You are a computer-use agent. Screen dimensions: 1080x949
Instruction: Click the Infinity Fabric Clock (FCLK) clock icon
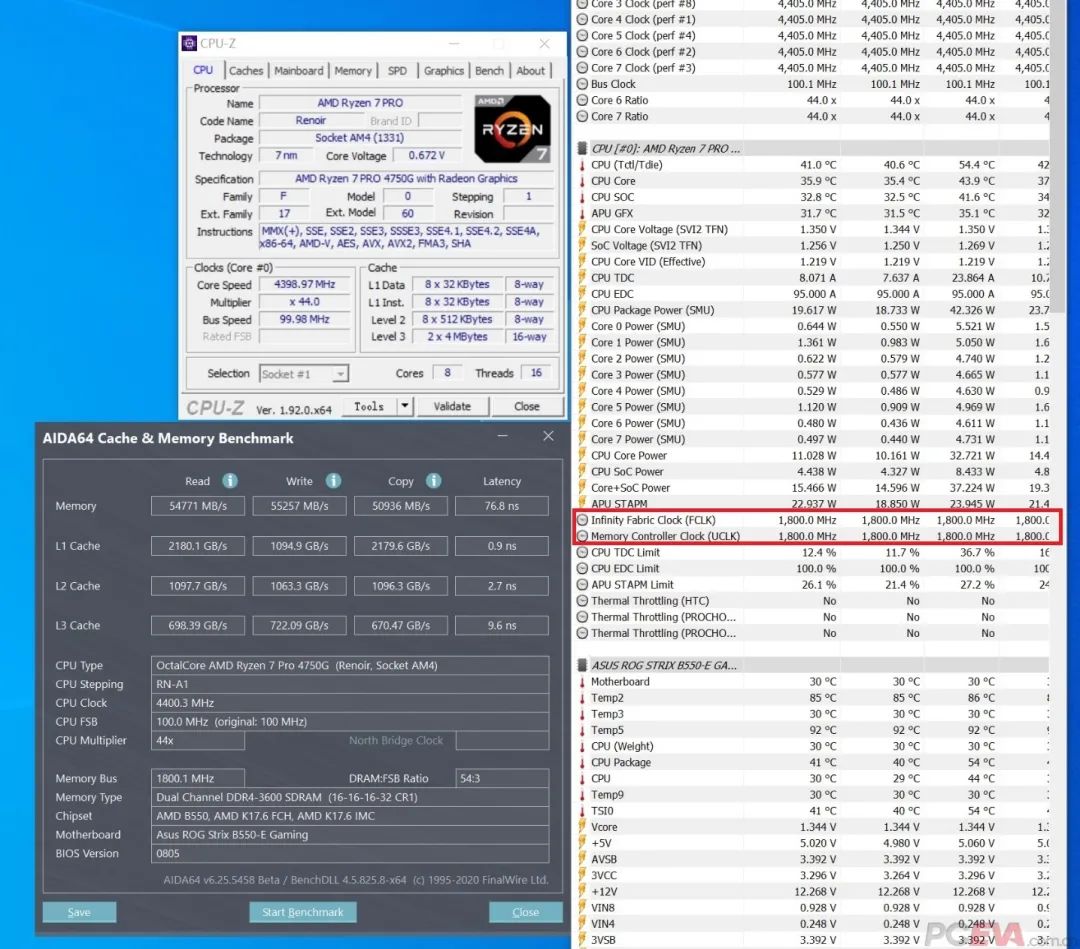pyautogui.click(x=583, y=520)
